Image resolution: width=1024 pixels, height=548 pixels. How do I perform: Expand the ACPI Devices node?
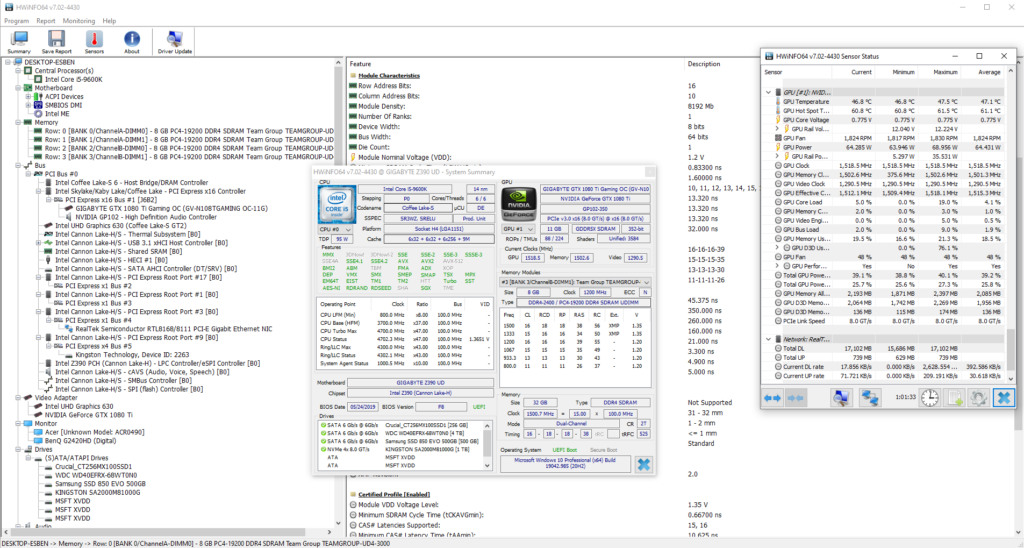(x=28, y=97)
